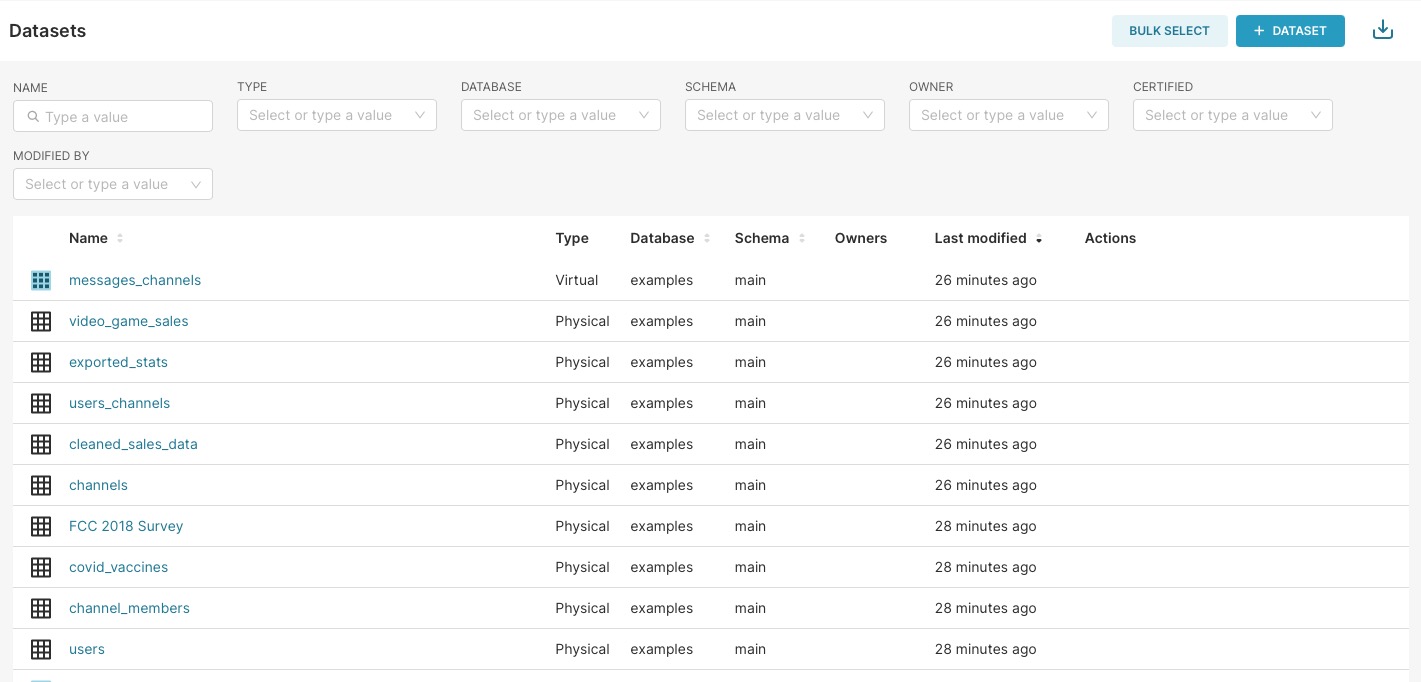
Task: Export datasets using the download icon
Action: 1383,29
